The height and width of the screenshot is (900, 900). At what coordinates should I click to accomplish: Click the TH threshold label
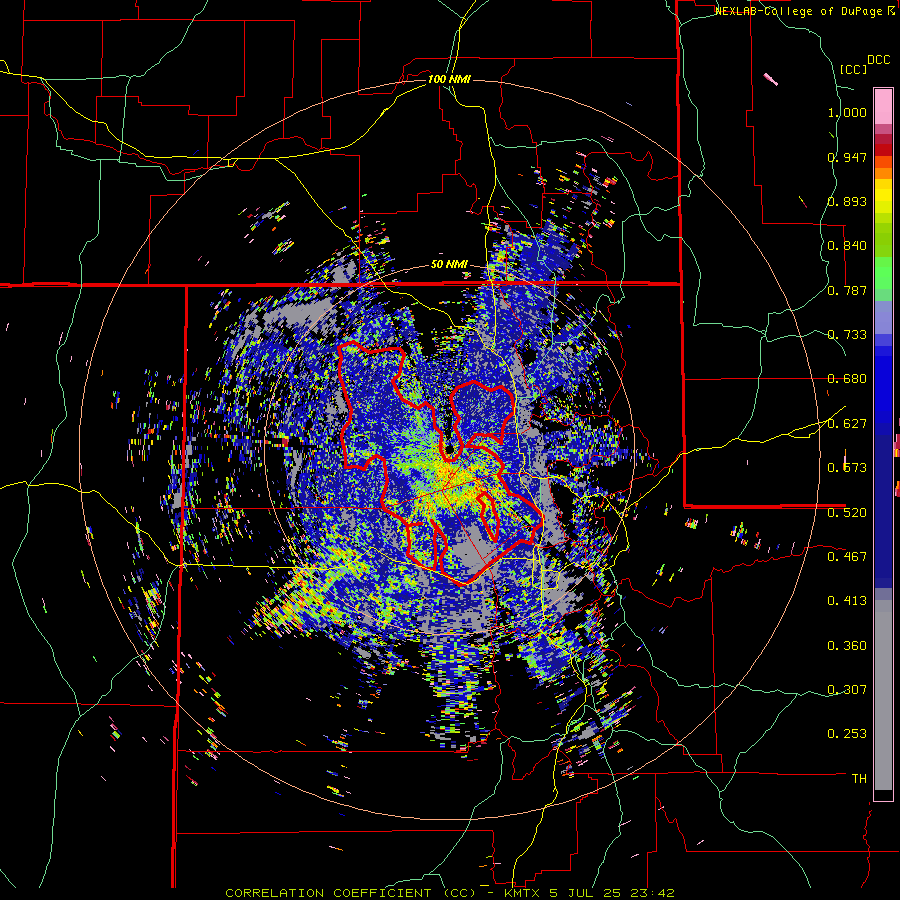pos(859,779)
